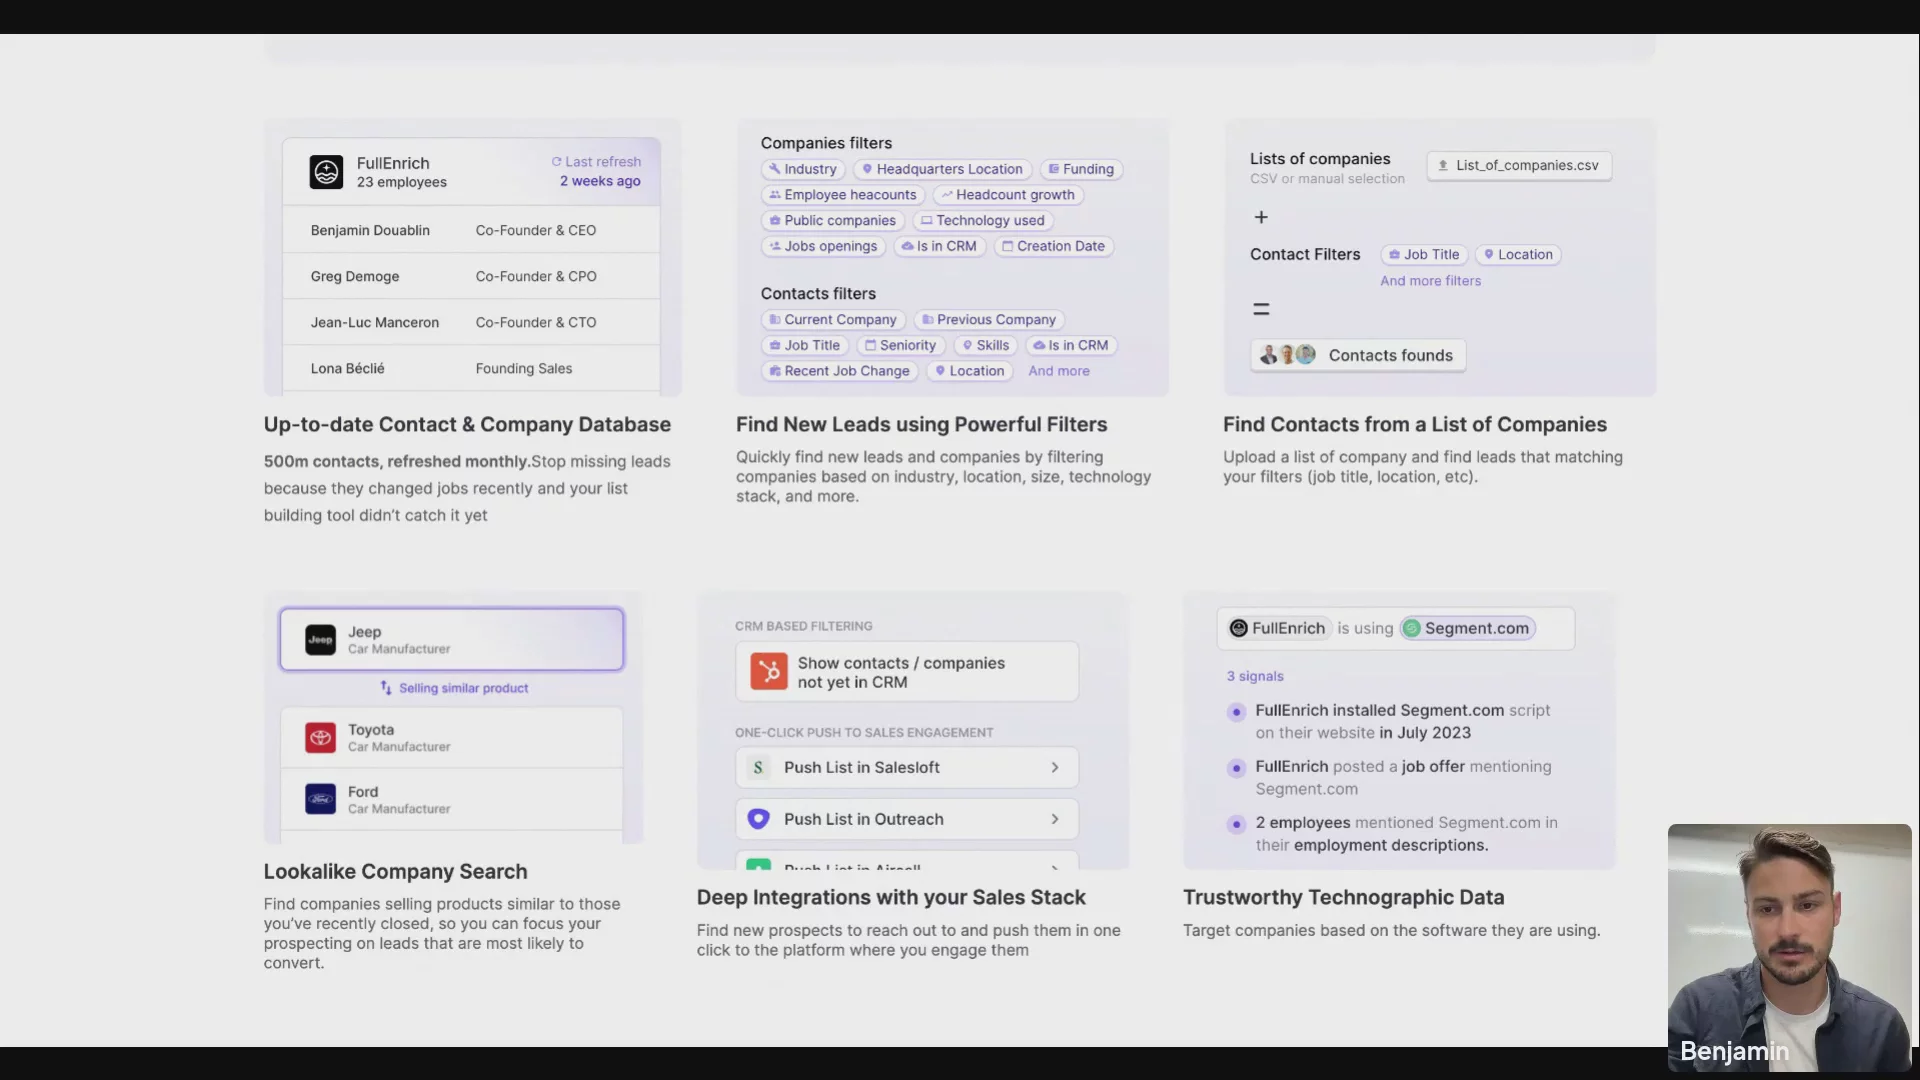Click Push List in Salesloft

(x=907, y=768)
